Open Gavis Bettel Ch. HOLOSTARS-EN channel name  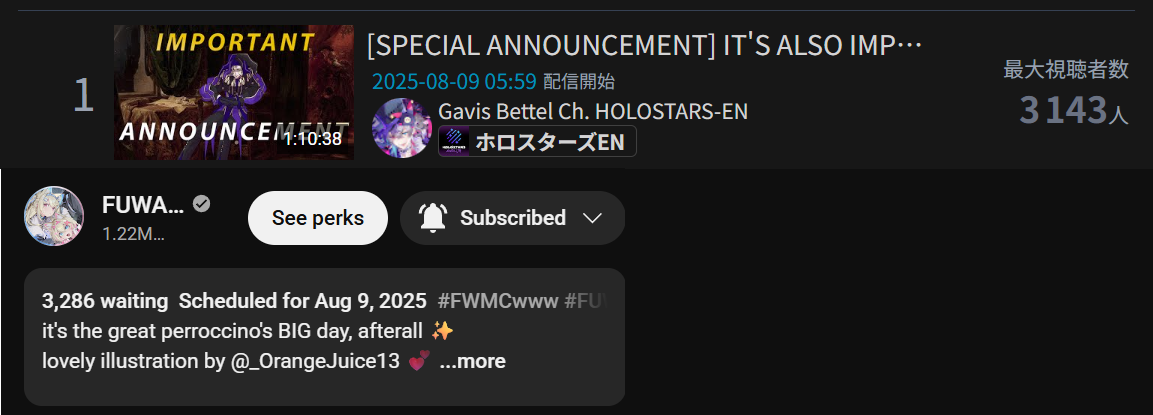tap(593, 112)
